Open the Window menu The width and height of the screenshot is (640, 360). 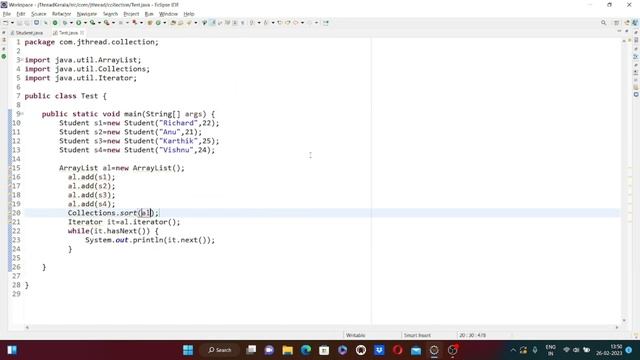168,14
